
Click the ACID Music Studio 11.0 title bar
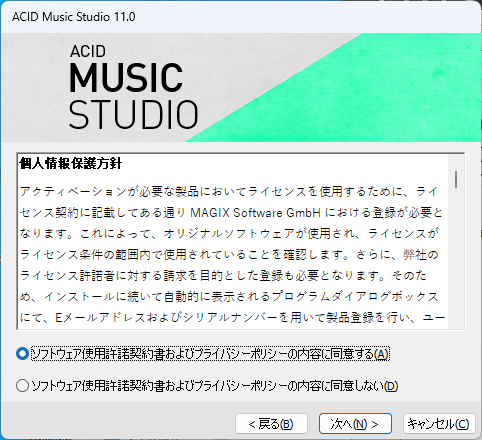point(241,17)
